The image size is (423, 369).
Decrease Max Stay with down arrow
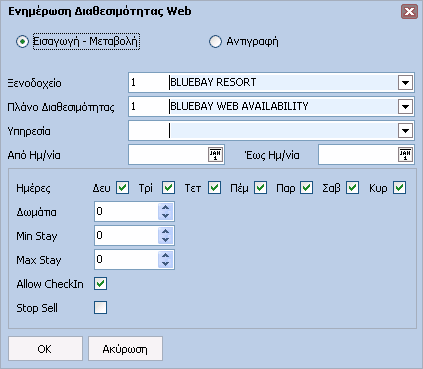165,264
